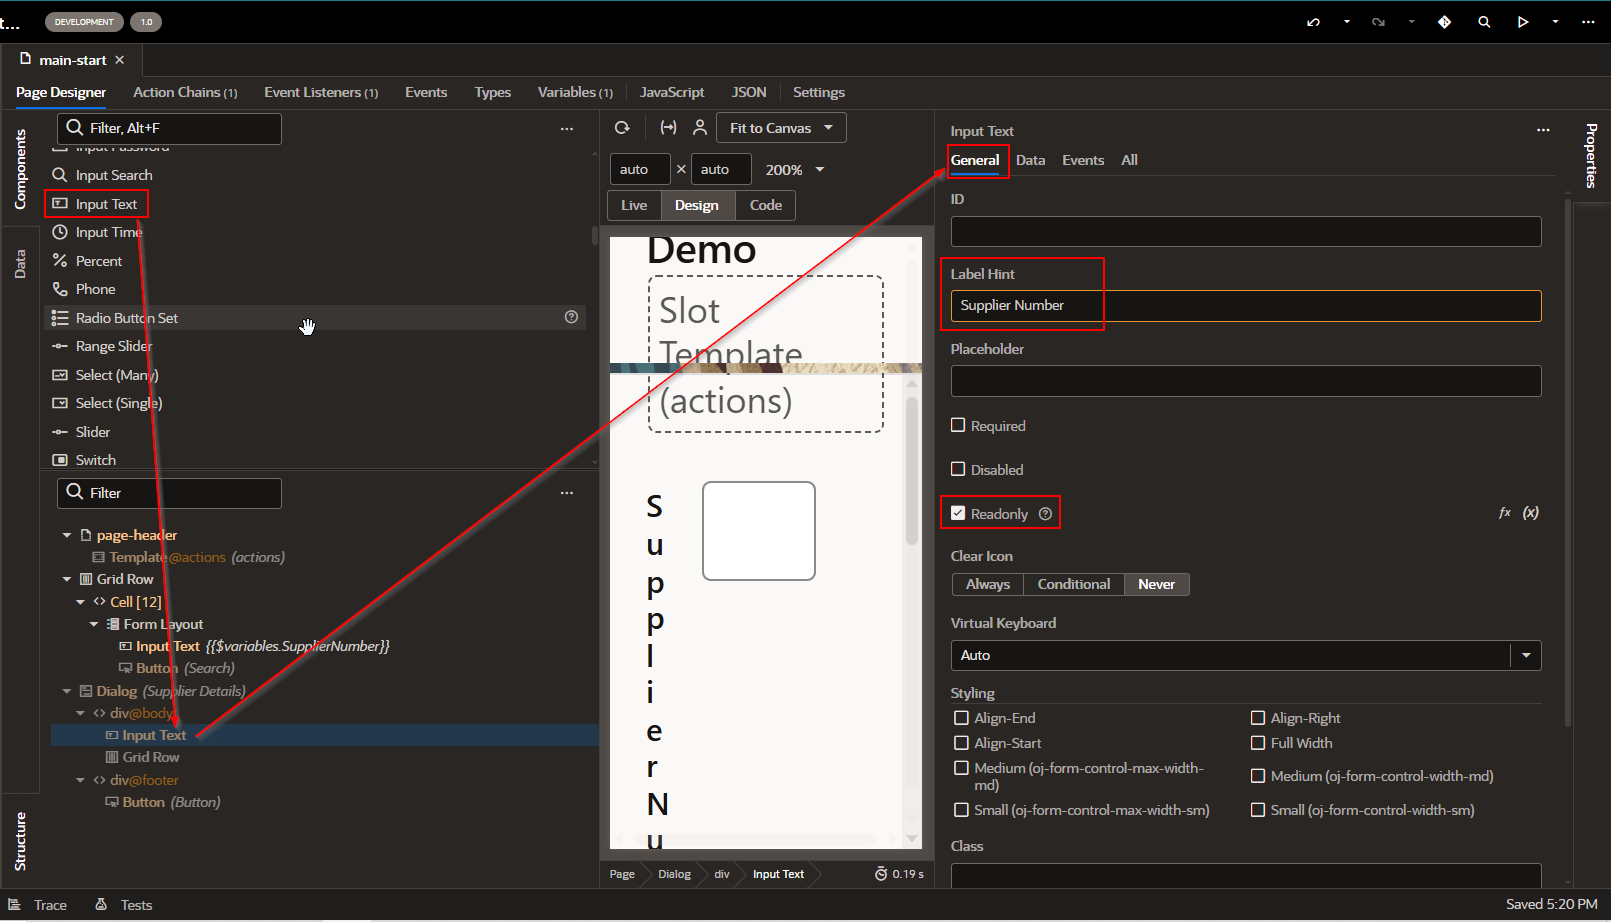
Task: Open the Data properties tab
Action: click(1030, 160)
